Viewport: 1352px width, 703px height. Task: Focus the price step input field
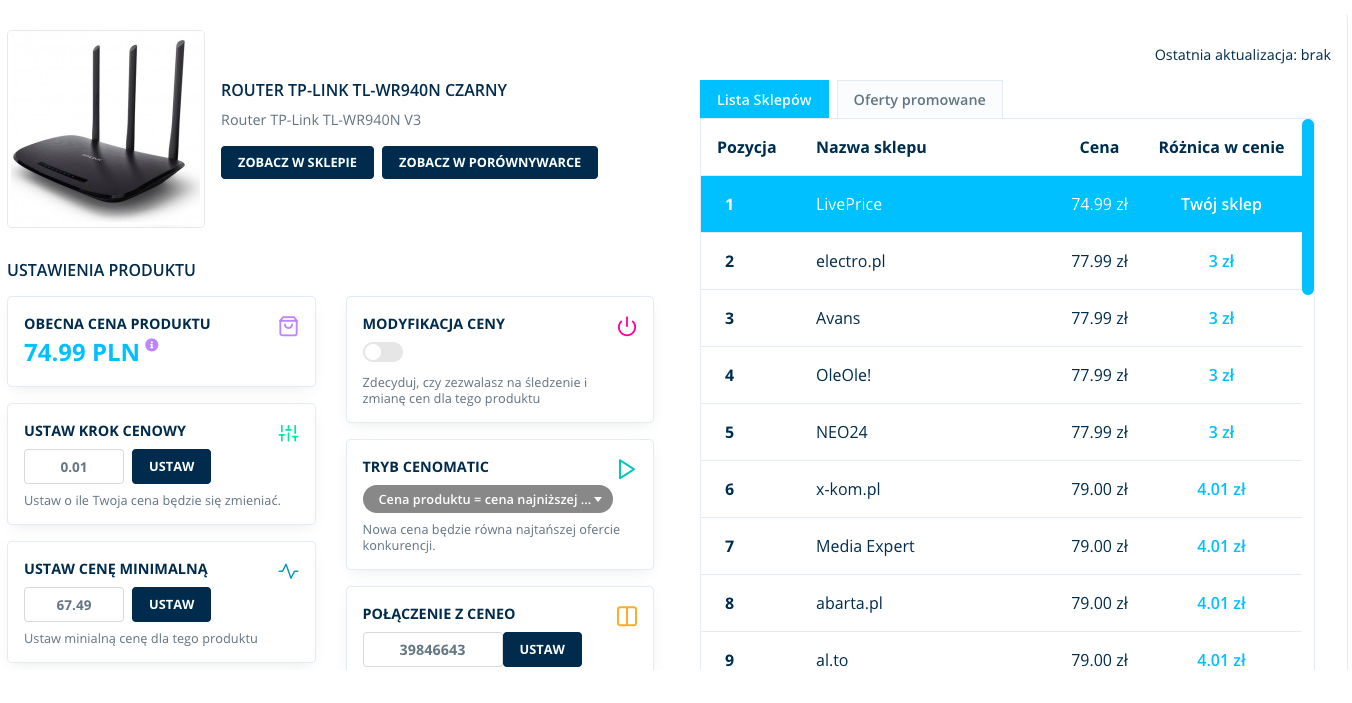74,467
